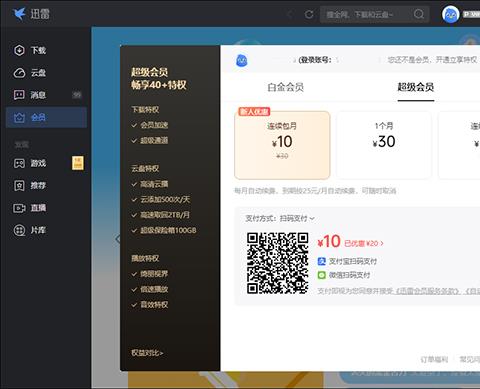Open the 推荐 recommendations icon

pos(19,185)
